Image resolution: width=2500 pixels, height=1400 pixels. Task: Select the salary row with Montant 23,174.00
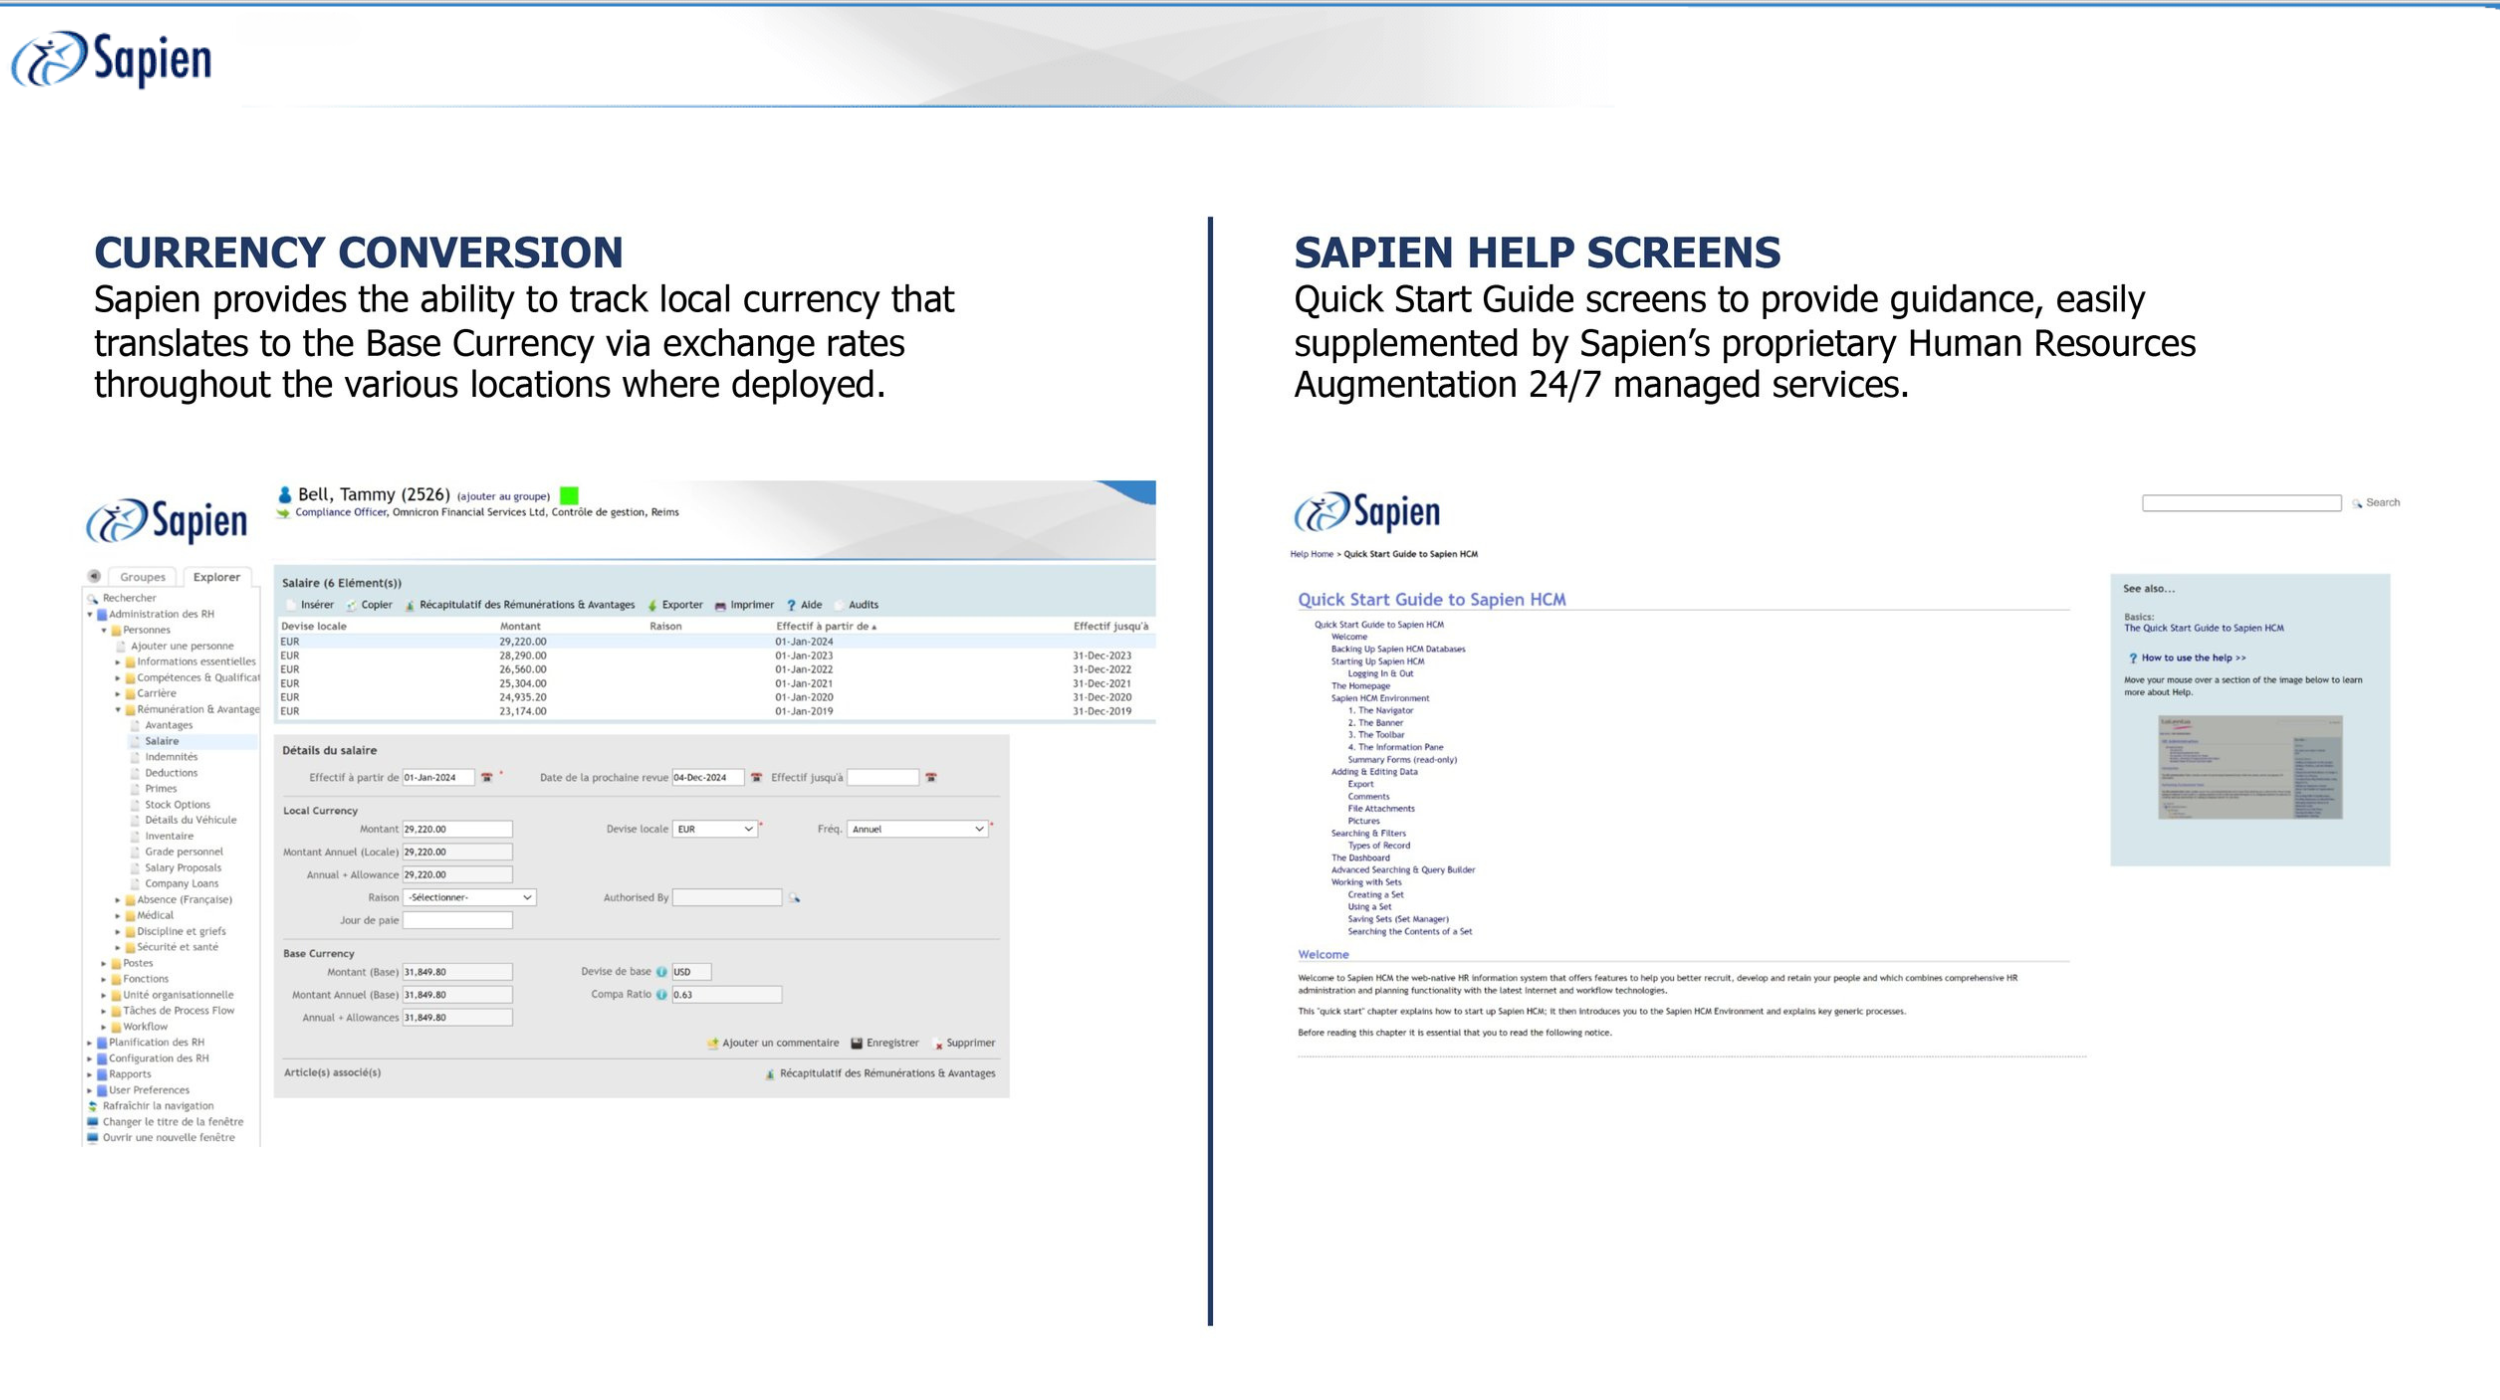[715, 712]
